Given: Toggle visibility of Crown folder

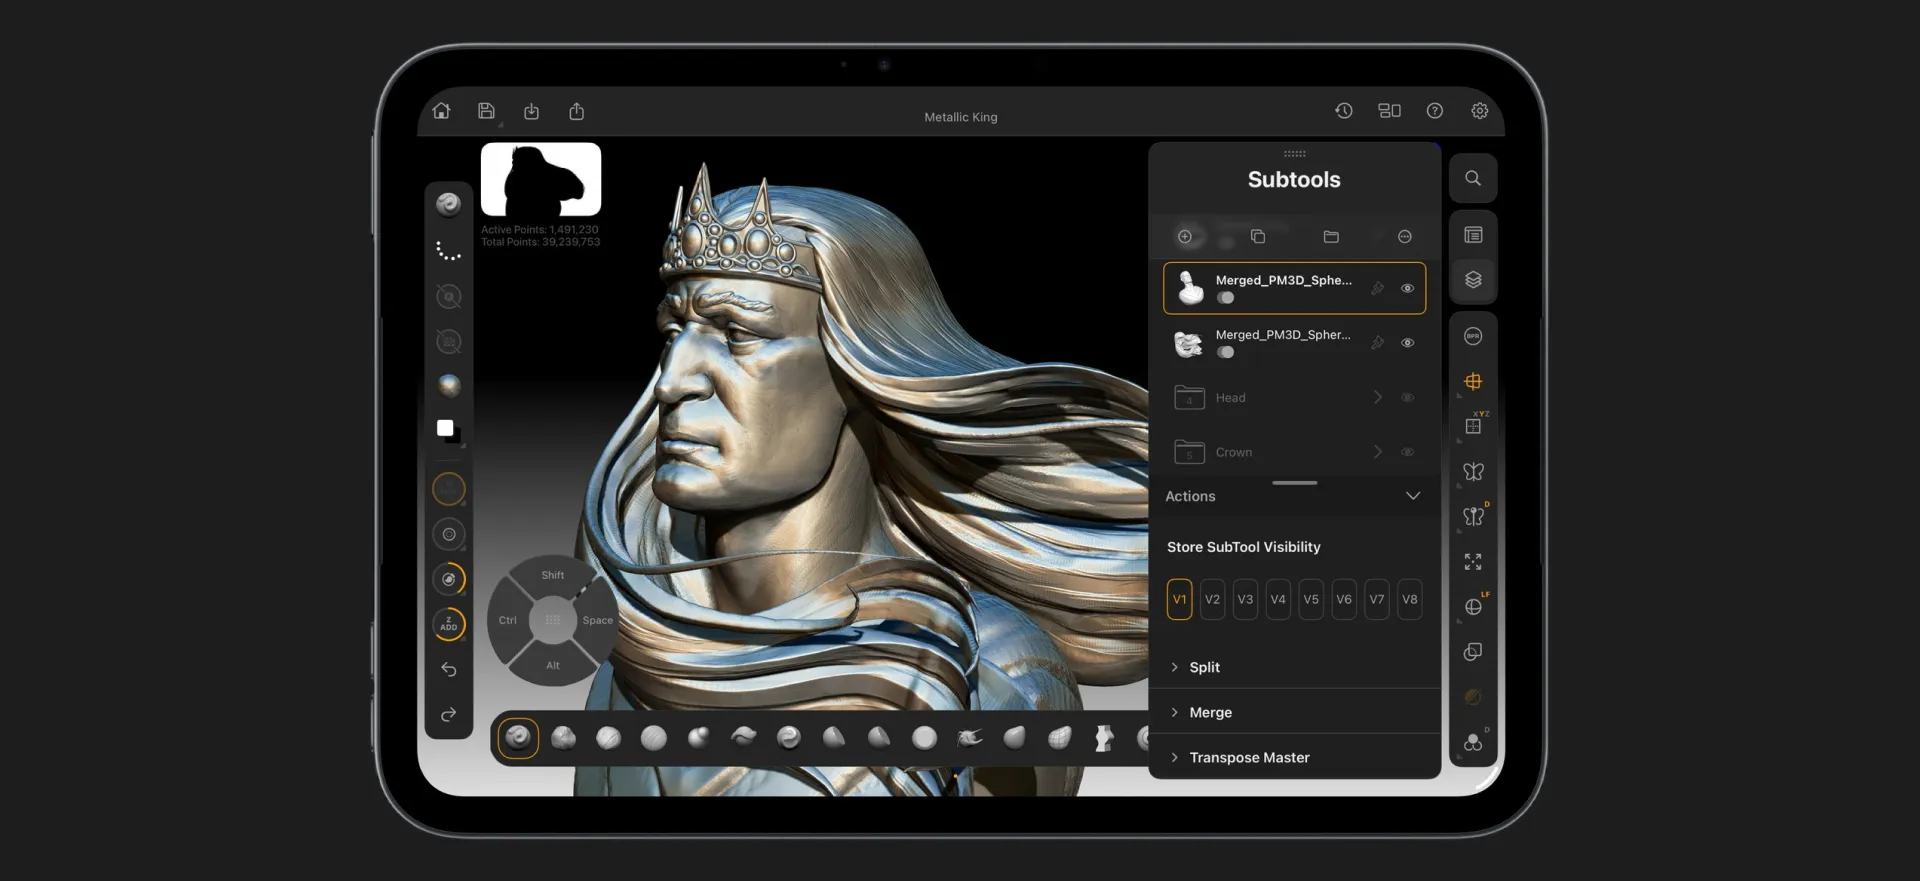Looking at the screenshot, I should 1407,452.
